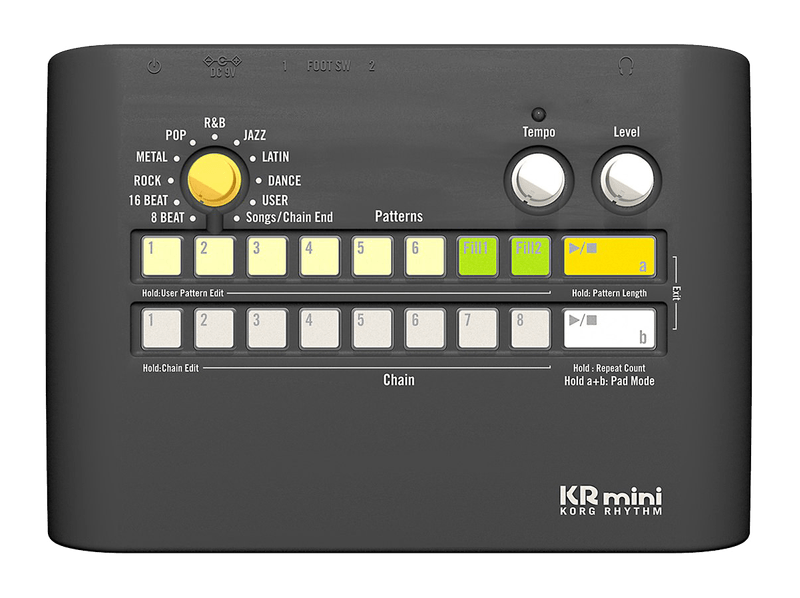Click the Hold: Pattern Length label
This screenshot has height=598, width=800.
click(x=609, y=293)
